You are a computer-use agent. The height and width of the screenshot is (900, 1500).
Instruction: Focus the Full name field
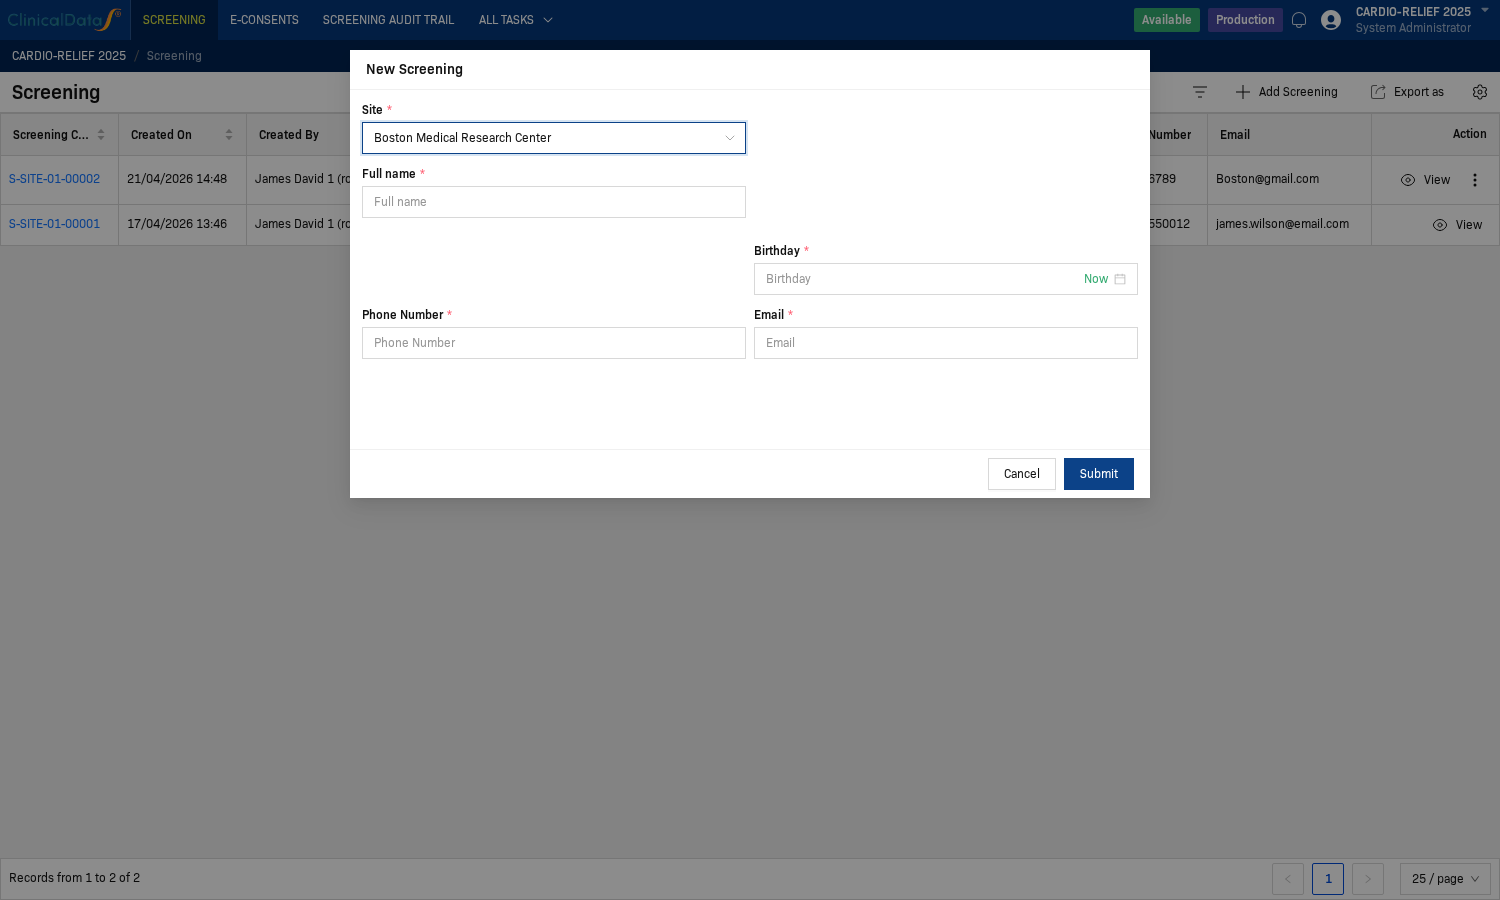(x=554, y=202)
